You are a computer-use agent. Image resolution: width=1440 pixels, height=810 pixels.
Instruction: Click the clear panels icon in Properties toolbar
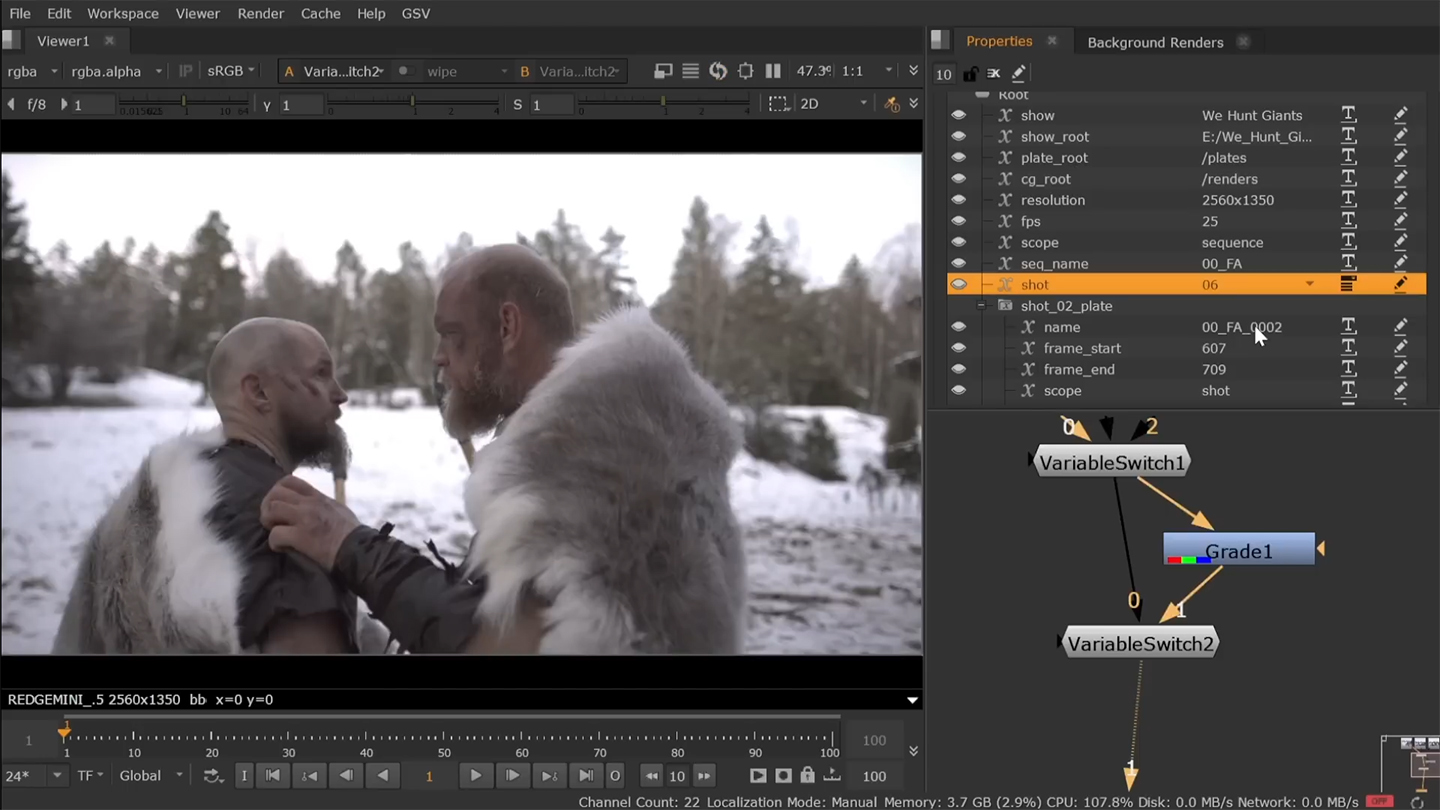click(994, 73)
